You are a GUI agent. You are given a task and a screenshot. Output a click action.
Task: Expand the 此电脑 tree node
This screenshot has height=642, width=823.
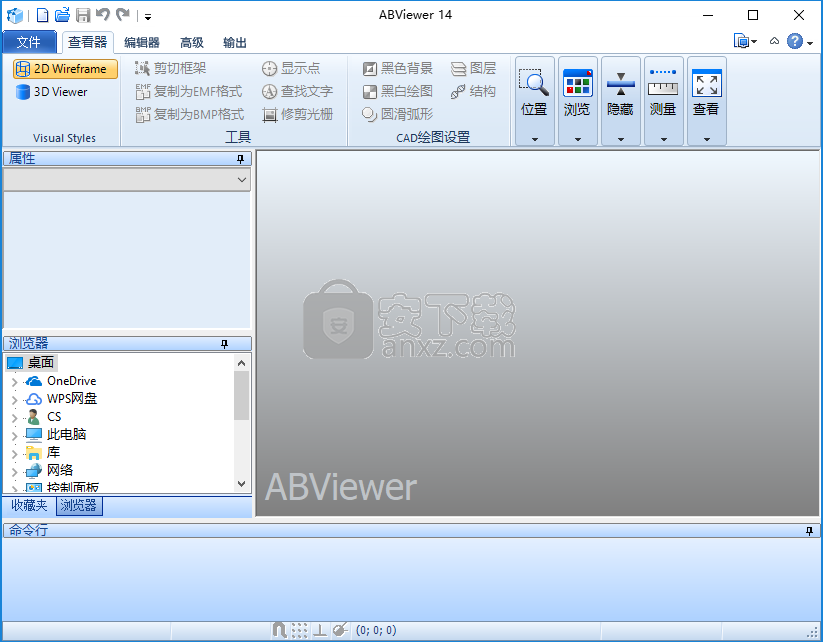pyautogui.click(x=15, y=436)
